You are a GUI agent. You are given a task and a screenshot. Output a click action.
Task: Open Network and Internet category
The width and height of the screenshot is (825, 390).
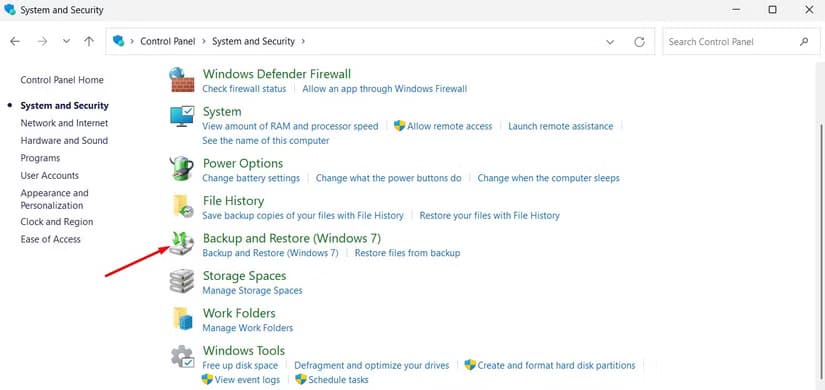[64, 123]
